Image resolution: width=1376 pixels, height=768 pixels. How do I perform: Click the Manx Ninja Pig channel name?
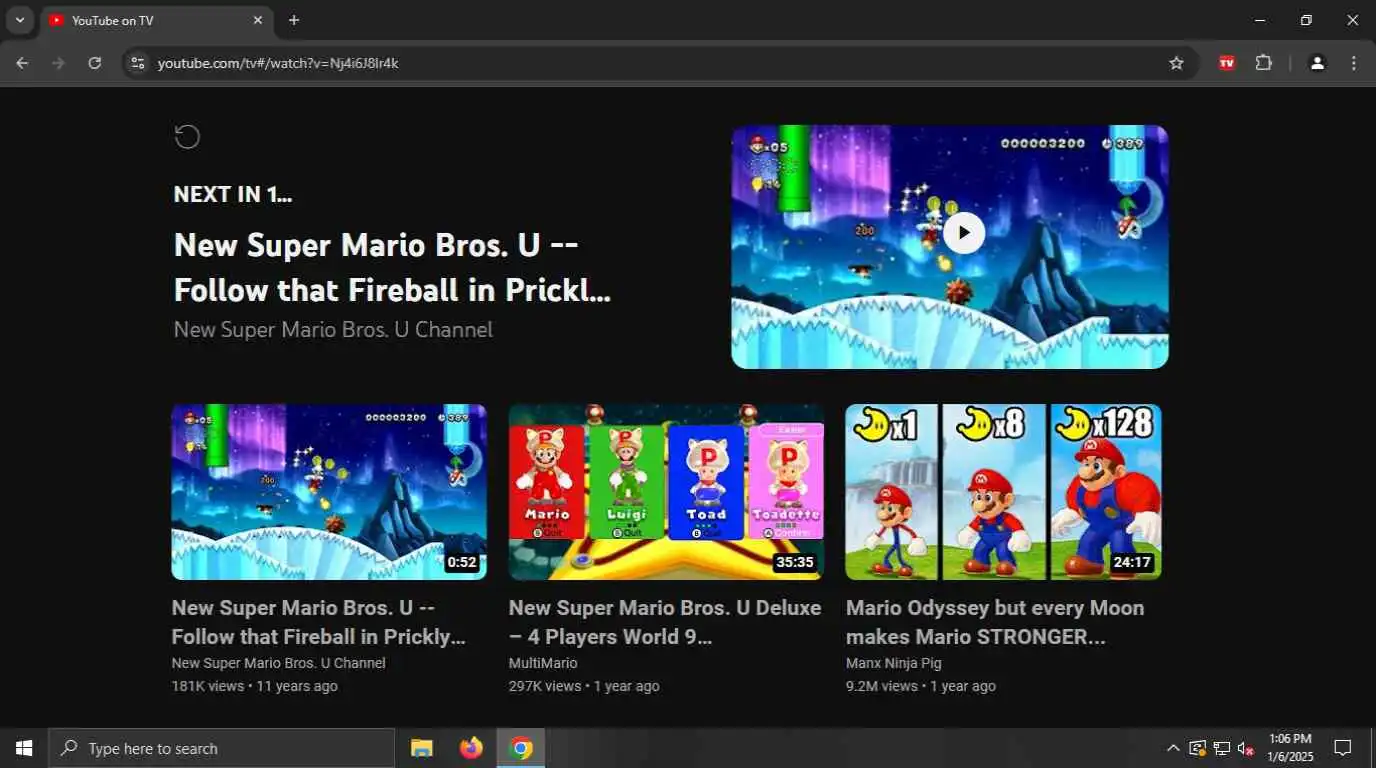pyautogui.click(x=894, y=663)
